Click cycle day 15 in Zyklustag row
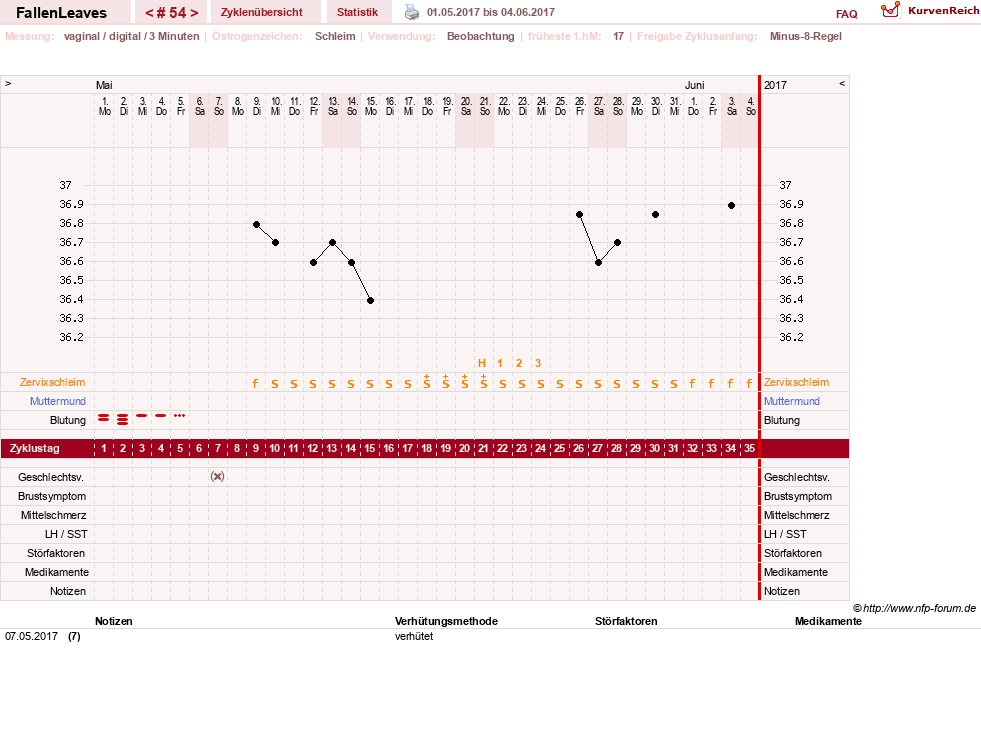Screen dimensions: 981x740 370,449
